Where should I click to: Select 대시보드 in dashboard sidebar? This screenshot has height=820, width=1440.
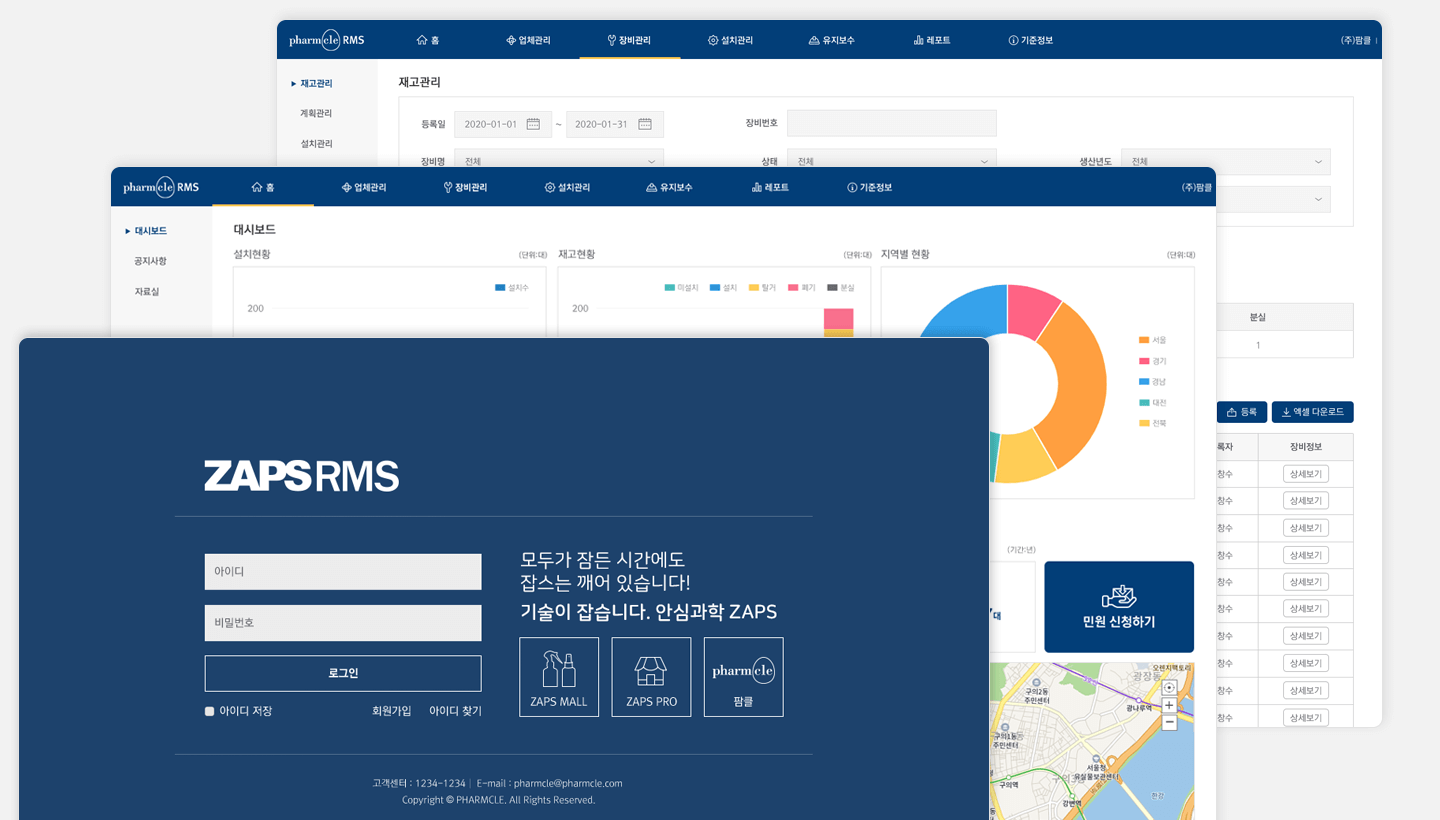(150, 230)
